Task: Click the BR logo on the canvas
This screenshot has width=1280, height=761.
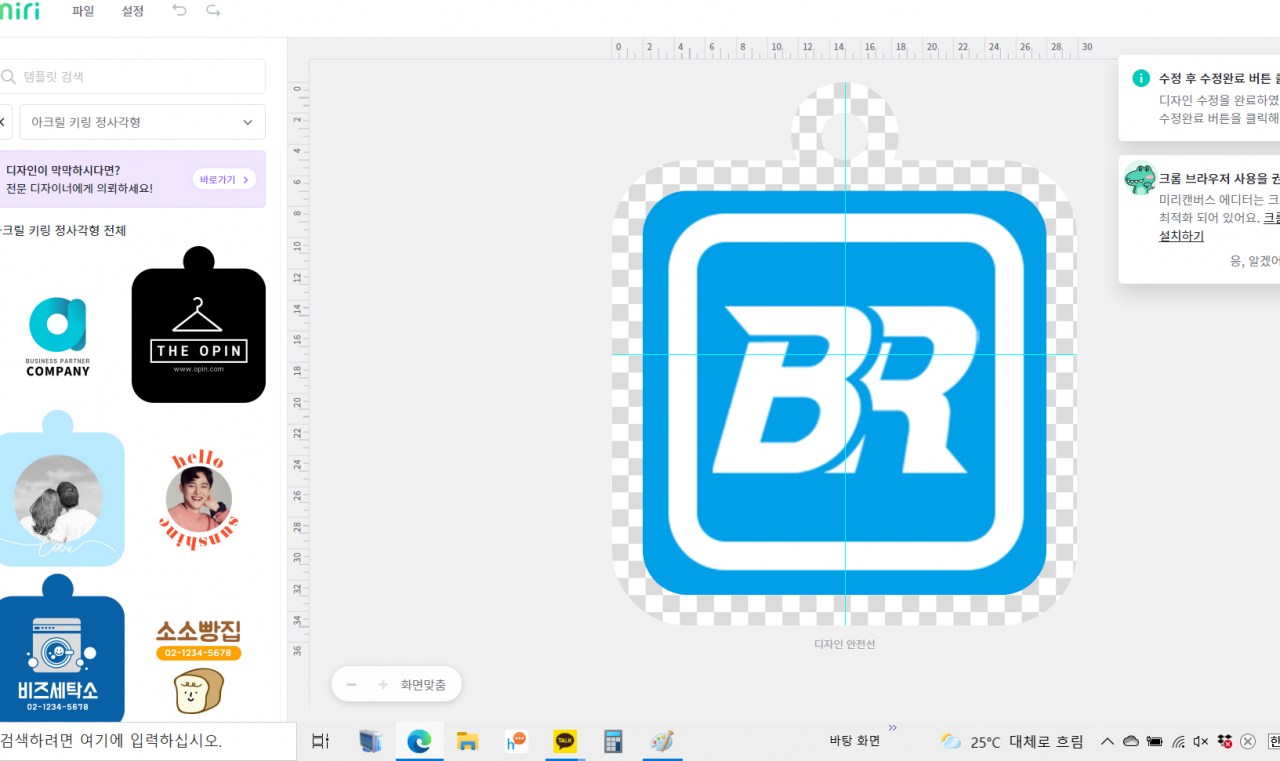Action: pos(847,388)
